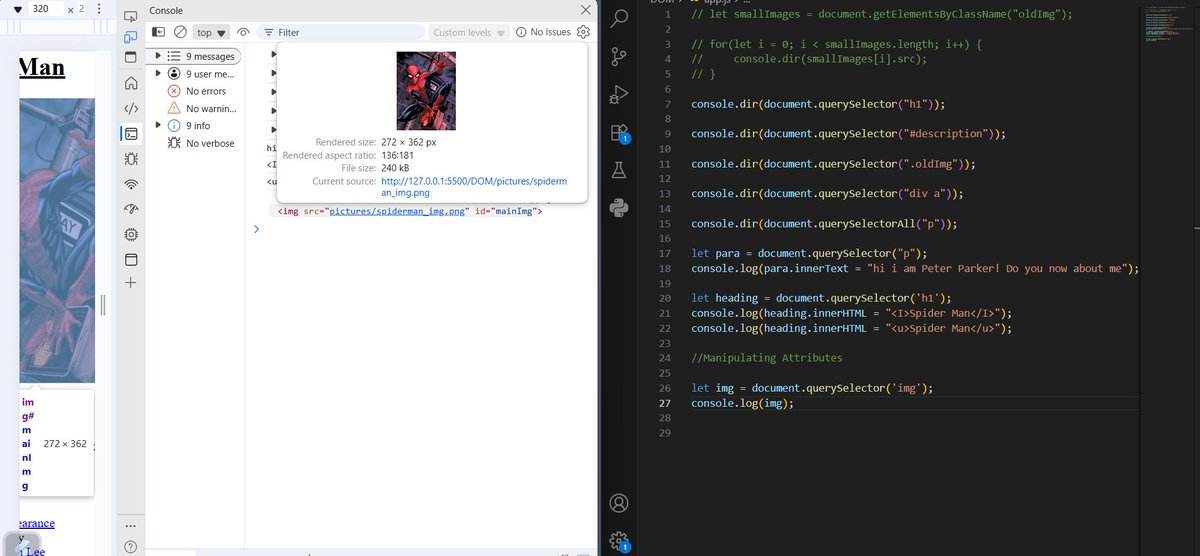
Task: Open DevTools help question mark icon
Action: (x=131, y=547)
